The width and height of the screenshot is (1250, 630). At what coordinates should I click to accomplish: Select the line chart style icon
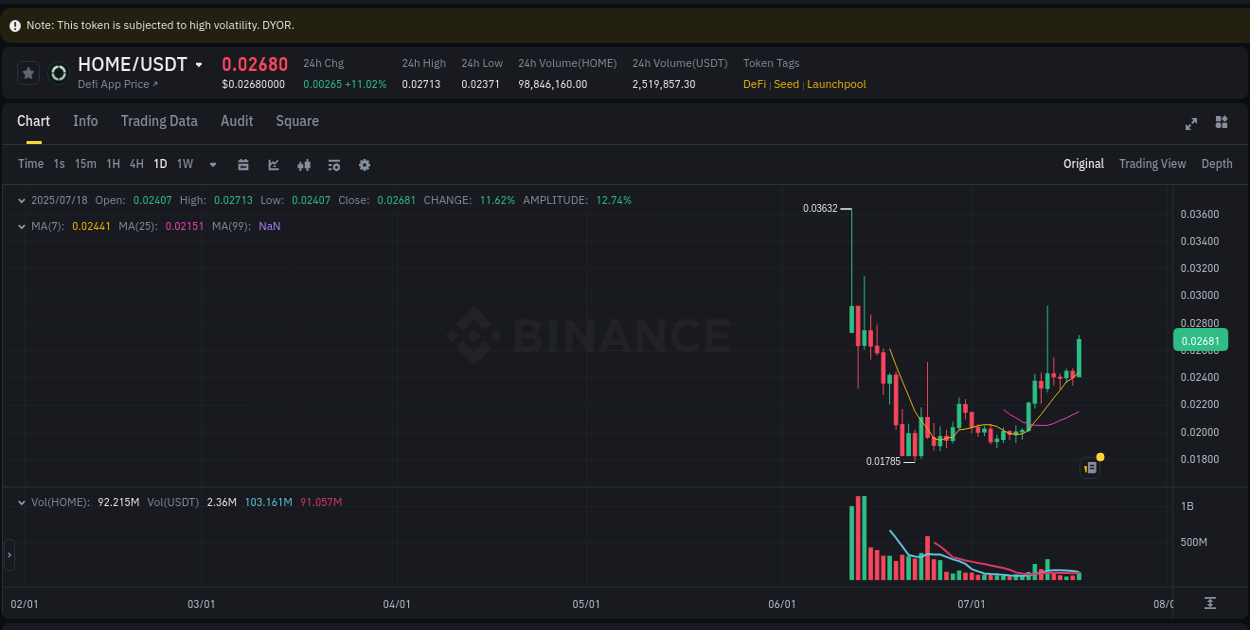click(273, 164)
